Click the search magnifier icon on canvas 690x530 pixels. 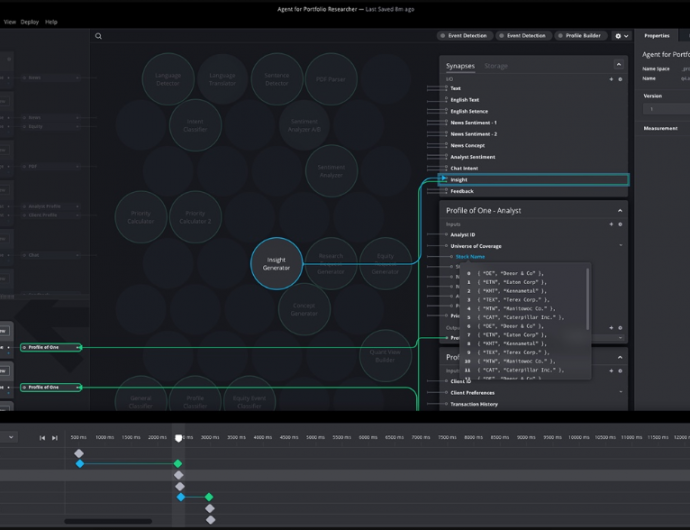click(x=98, y=36)
